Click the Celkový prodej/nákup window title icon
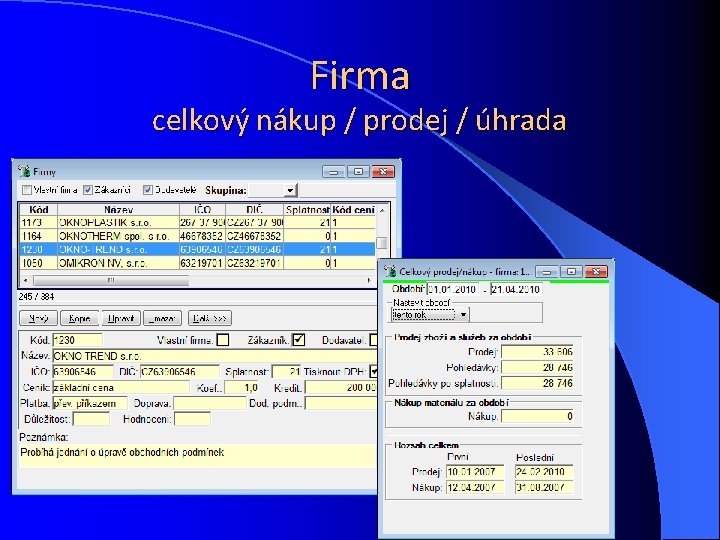 390,271
